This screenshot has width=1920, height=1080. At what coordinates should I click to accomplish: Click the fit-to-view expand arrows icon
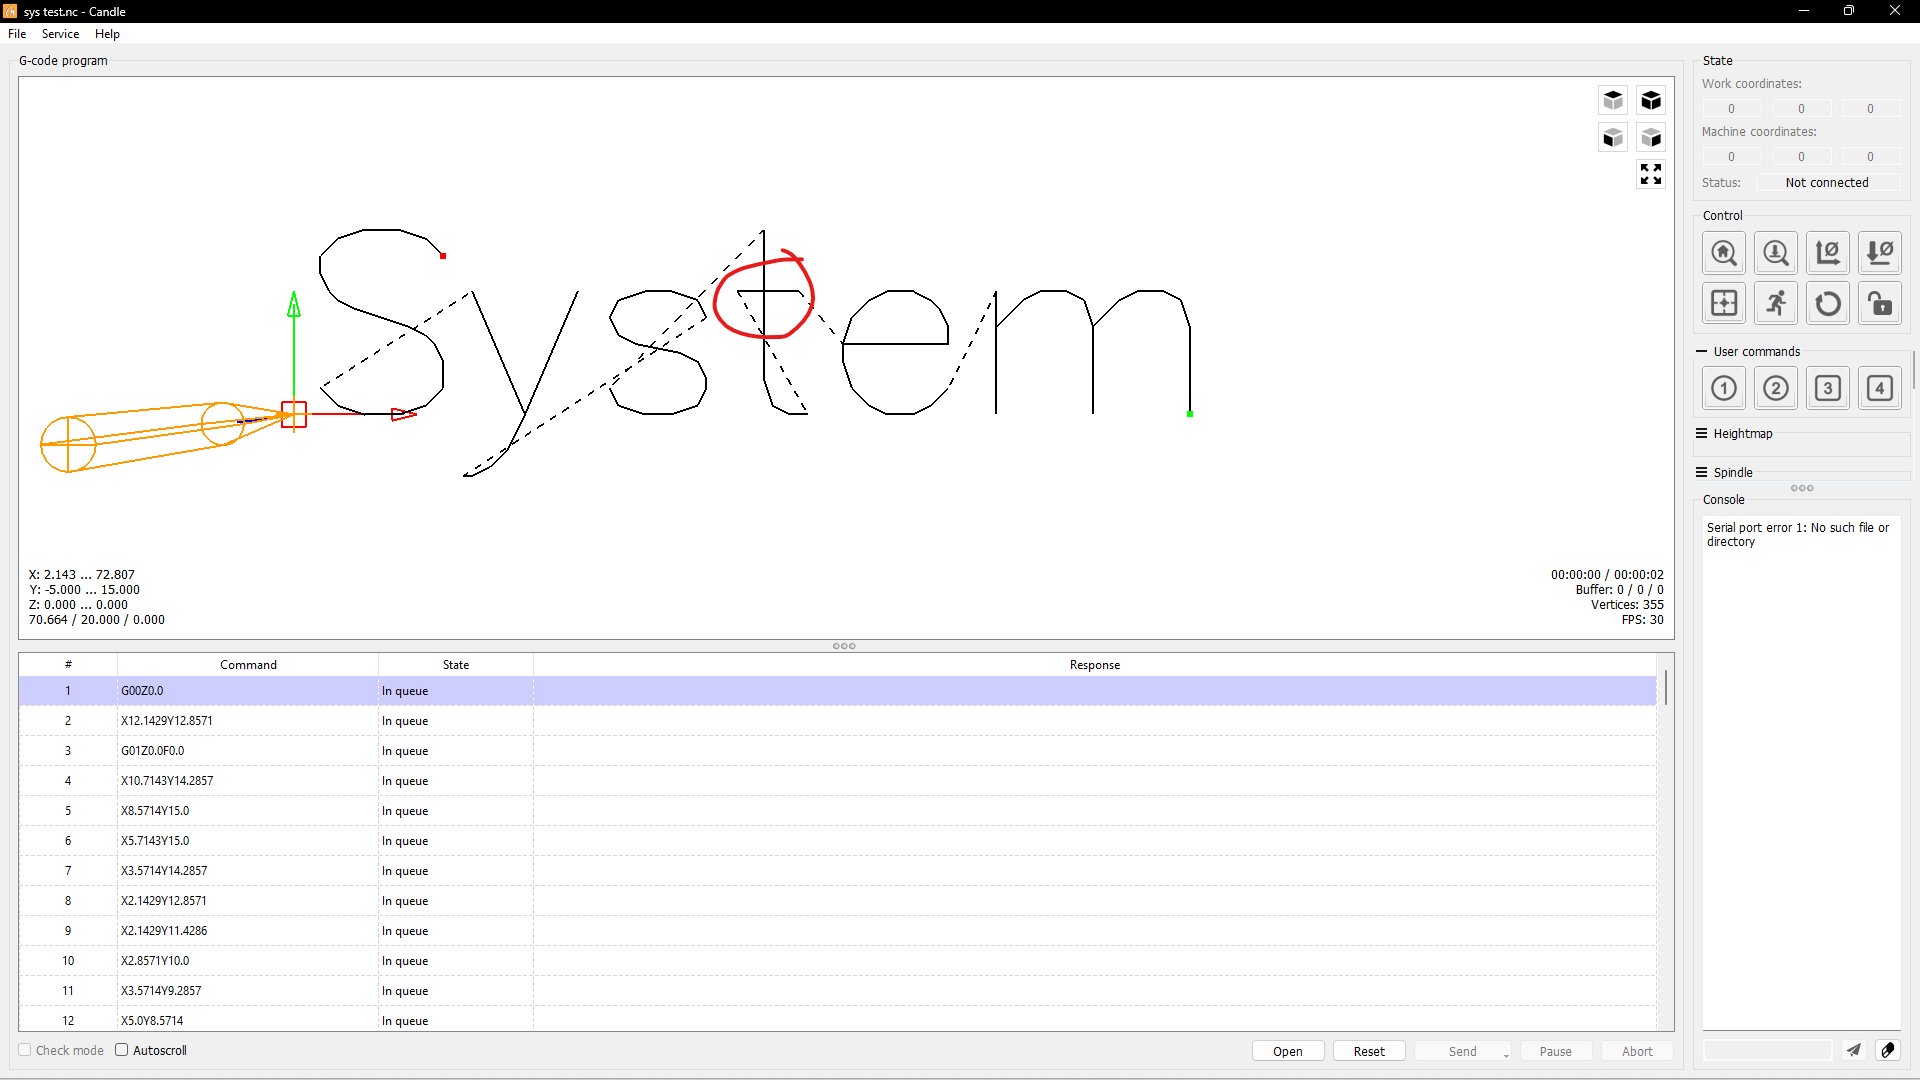(1651, 174)
